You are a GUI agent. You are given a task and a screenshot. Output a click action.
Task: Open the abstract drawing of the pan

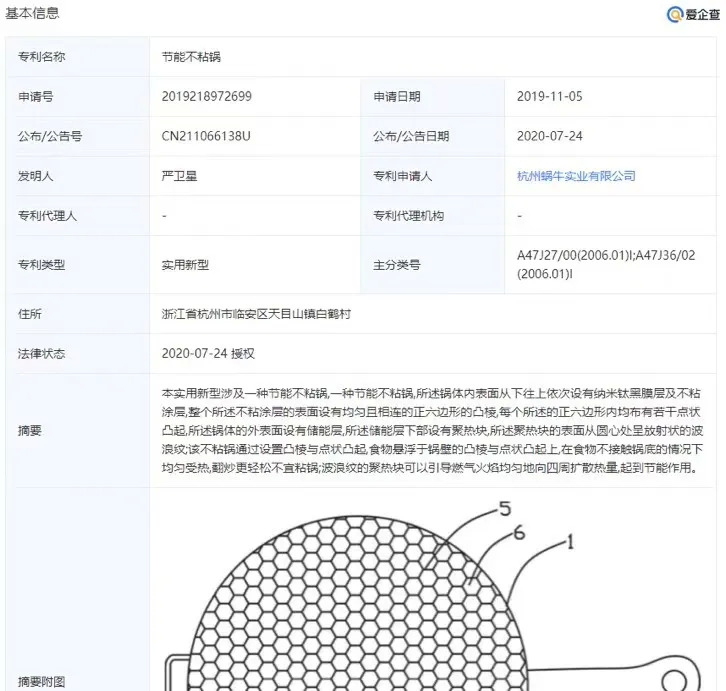433,595
